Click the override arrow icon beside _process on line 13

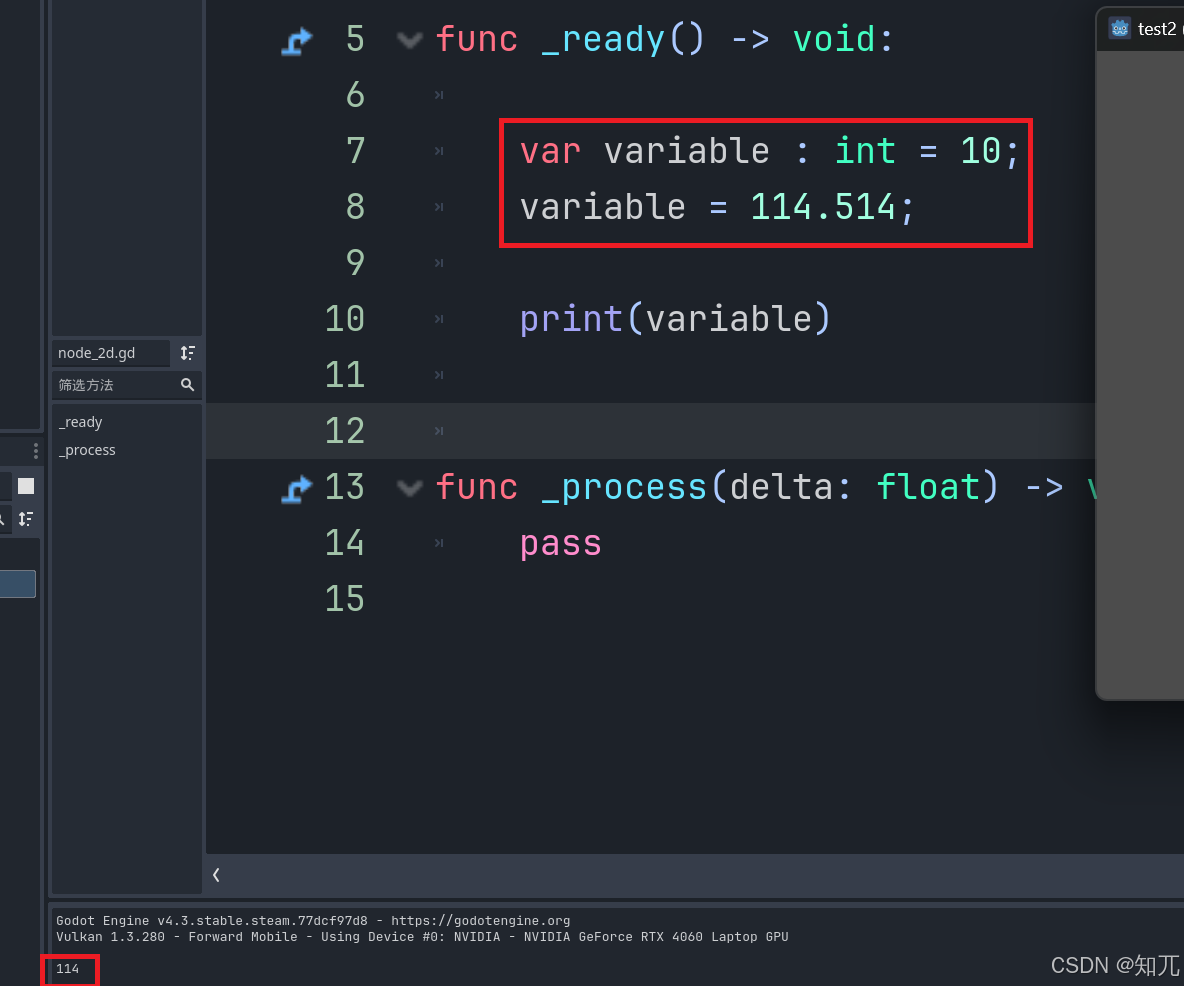tap(296, 487)
